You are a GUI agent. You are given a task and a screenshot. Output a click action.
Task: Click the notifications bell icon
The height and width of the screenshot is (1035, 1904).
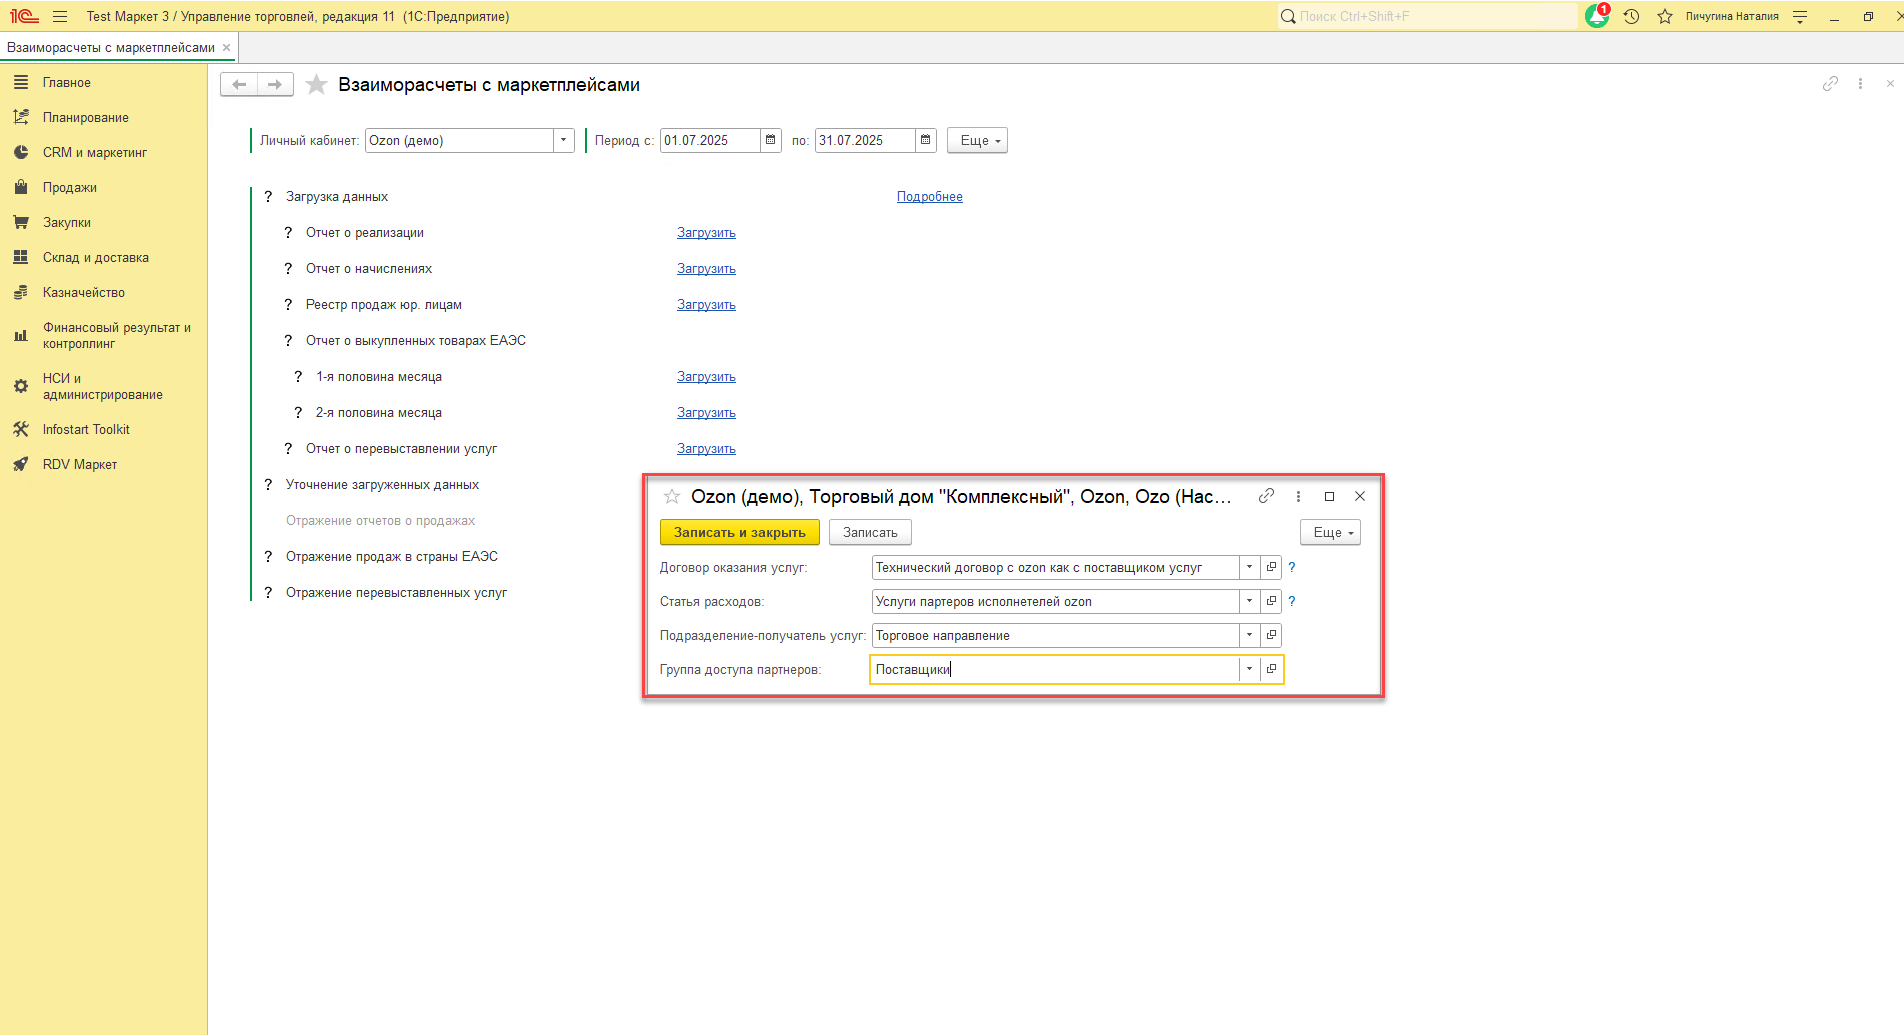(1596, 16)
